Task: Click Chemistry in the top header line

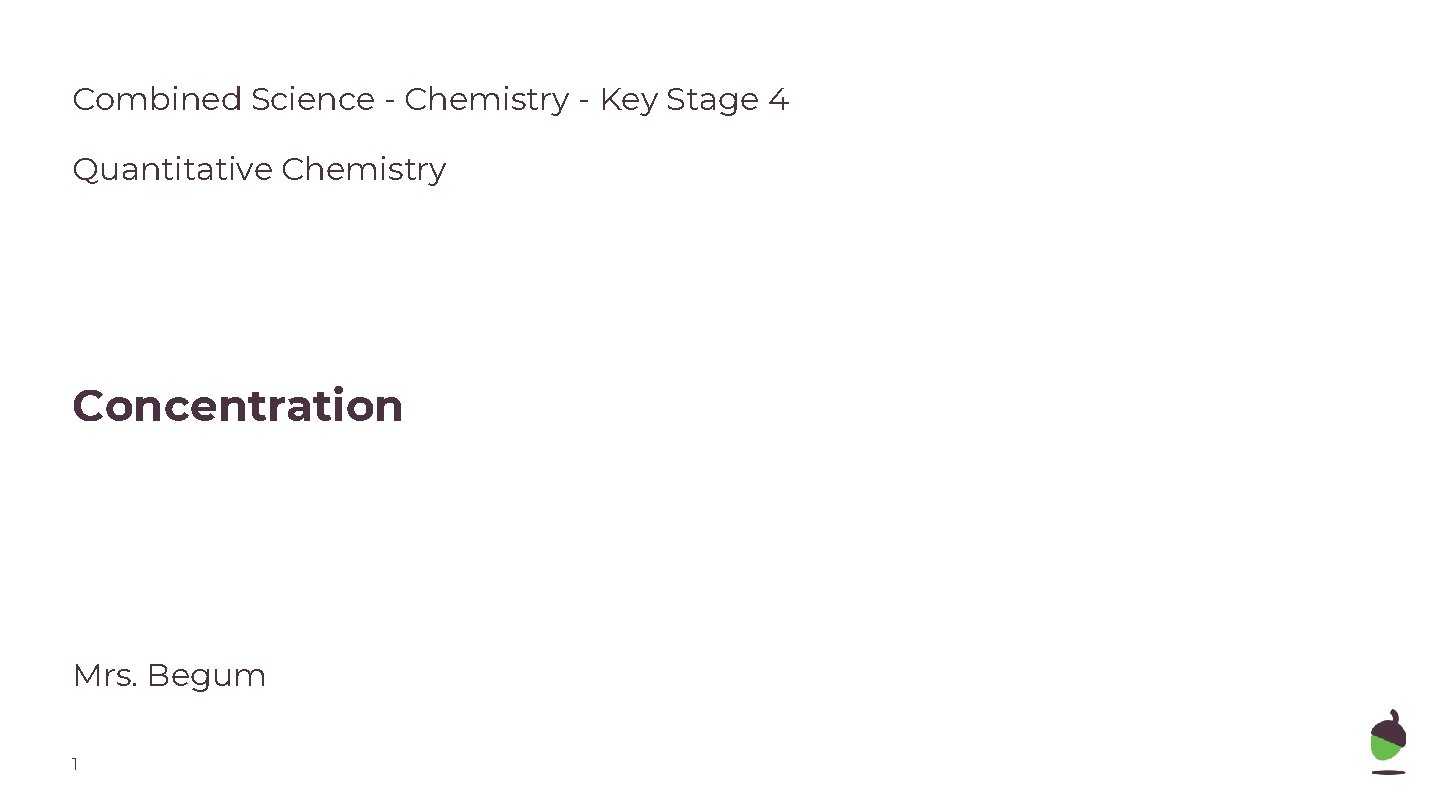Action: [486, 99]
